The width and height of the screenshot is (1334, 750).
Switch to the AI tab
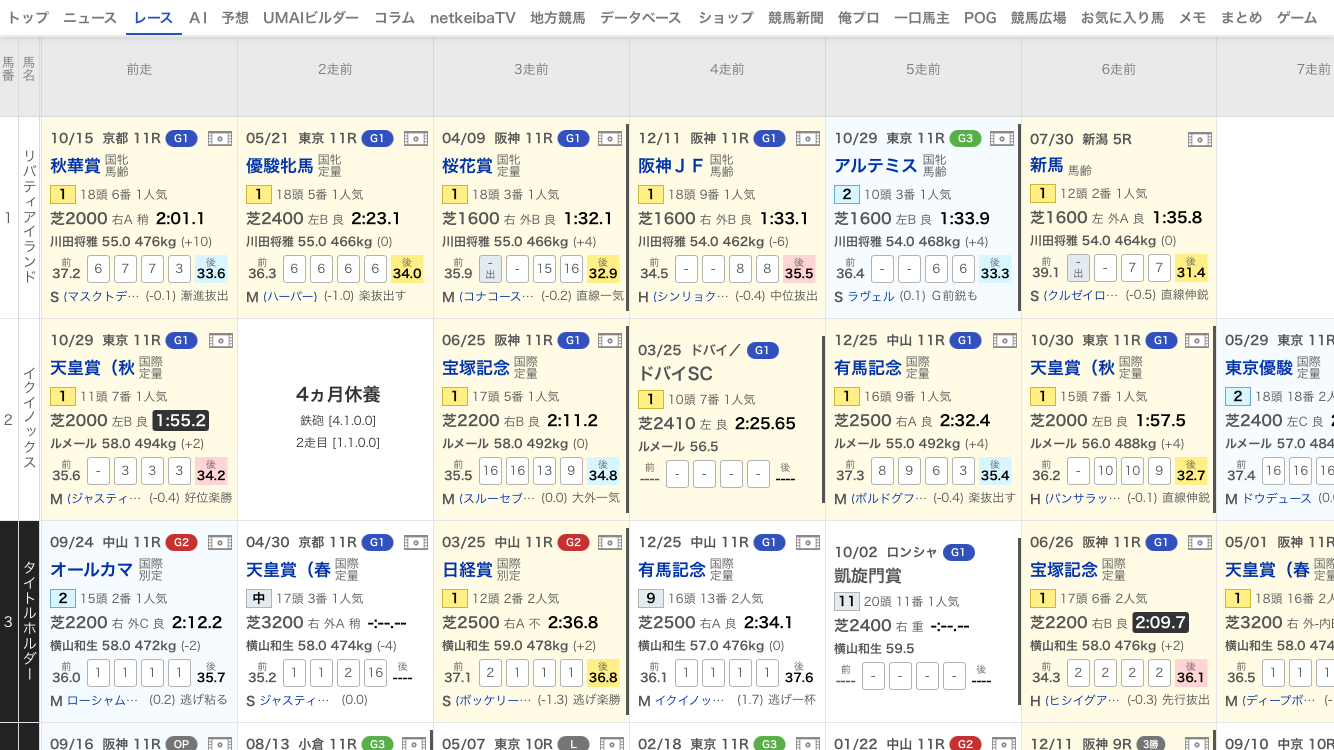198,18
